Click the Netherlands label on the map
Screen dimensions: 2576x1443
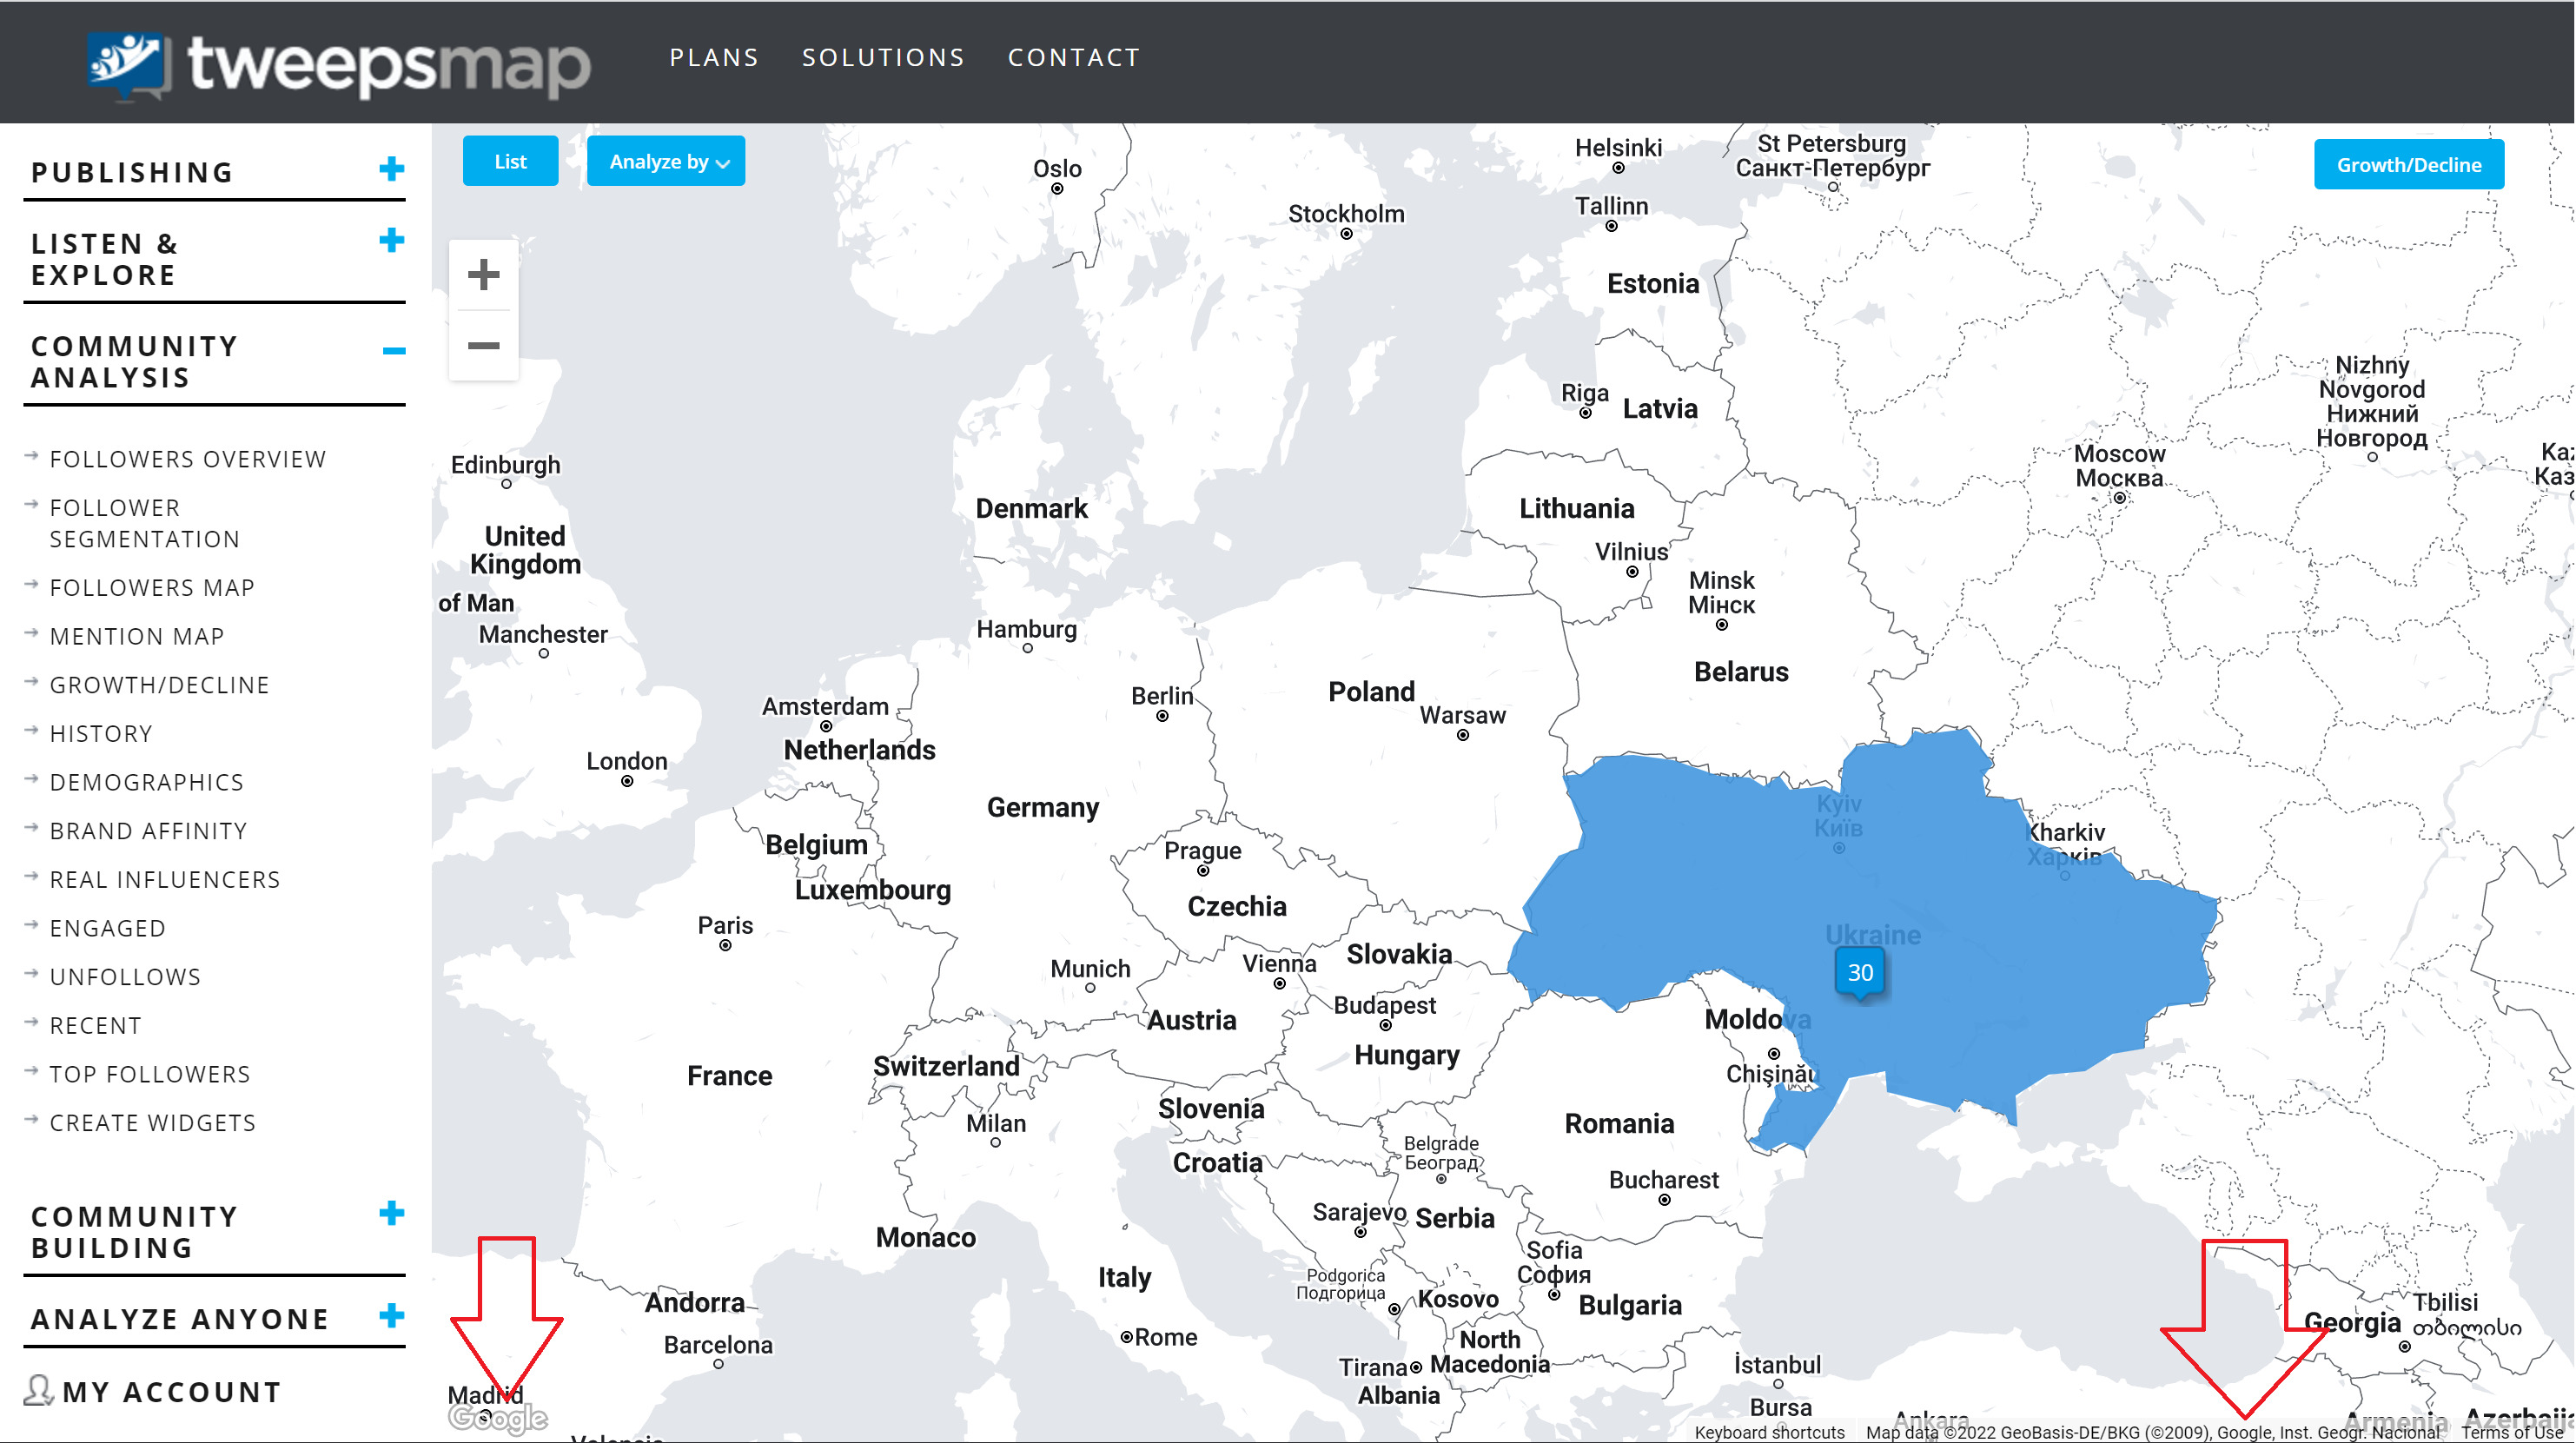pyautogui.click(x=859, y=750)
